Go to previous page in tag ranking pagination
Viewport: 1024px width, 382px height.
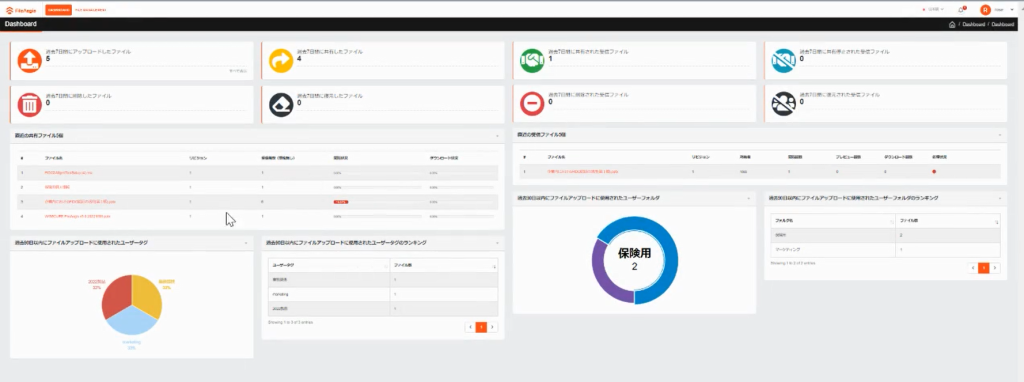(x=470, y=326)
